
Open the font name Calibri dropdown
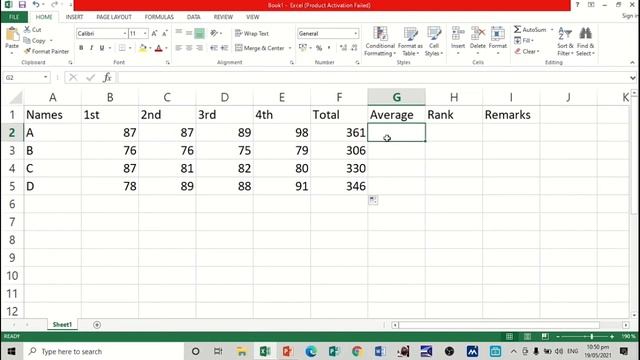124,33
